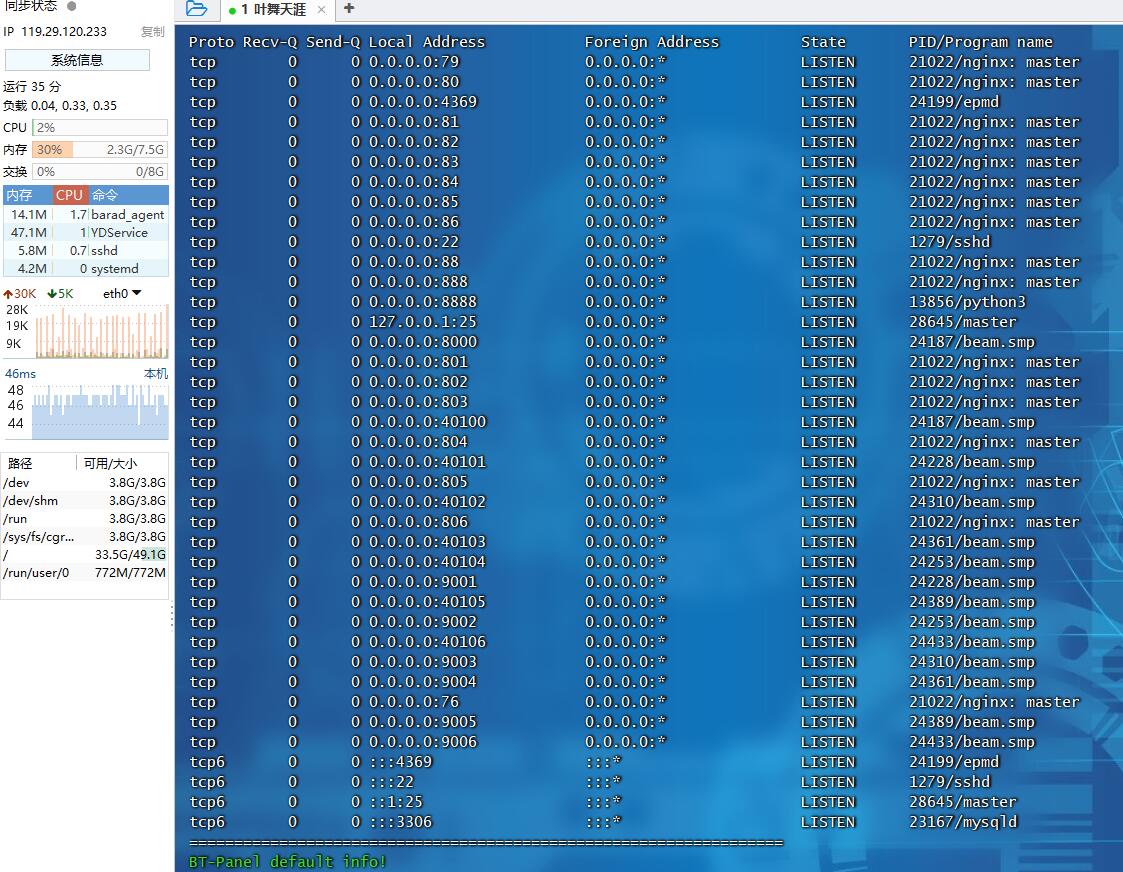Copy the IP address with 复制
This screenshot has width=1123, height=872.
coord(153,32)
